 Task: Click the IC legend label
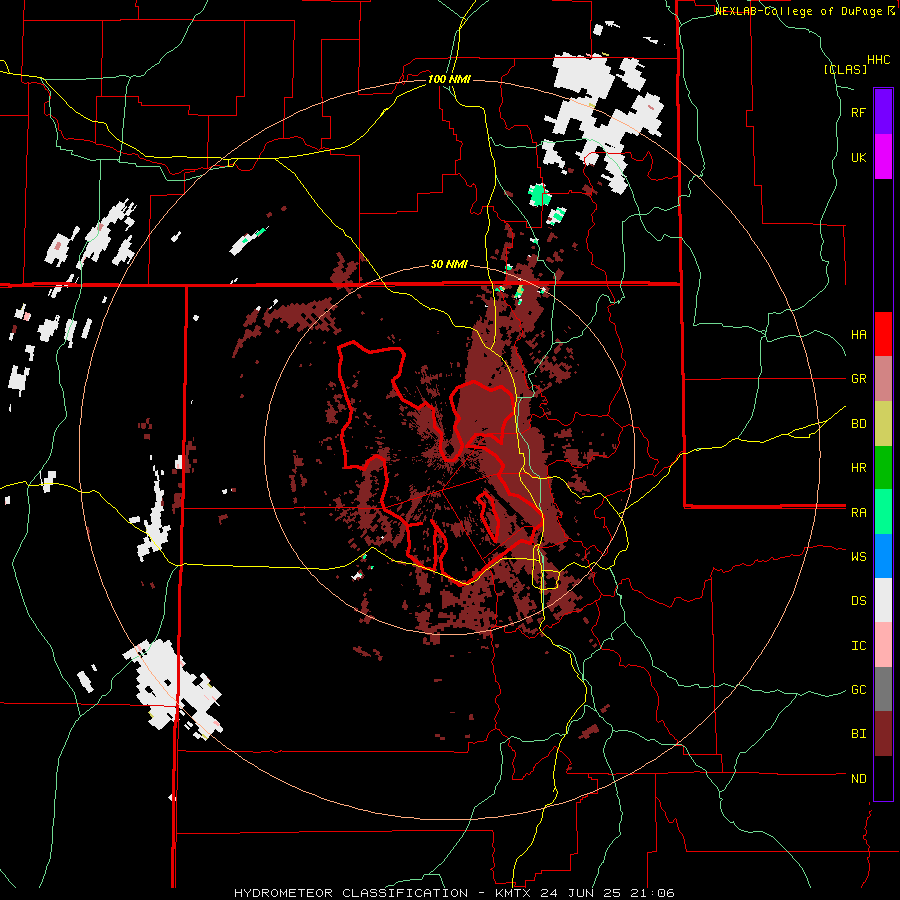(858, 646)
